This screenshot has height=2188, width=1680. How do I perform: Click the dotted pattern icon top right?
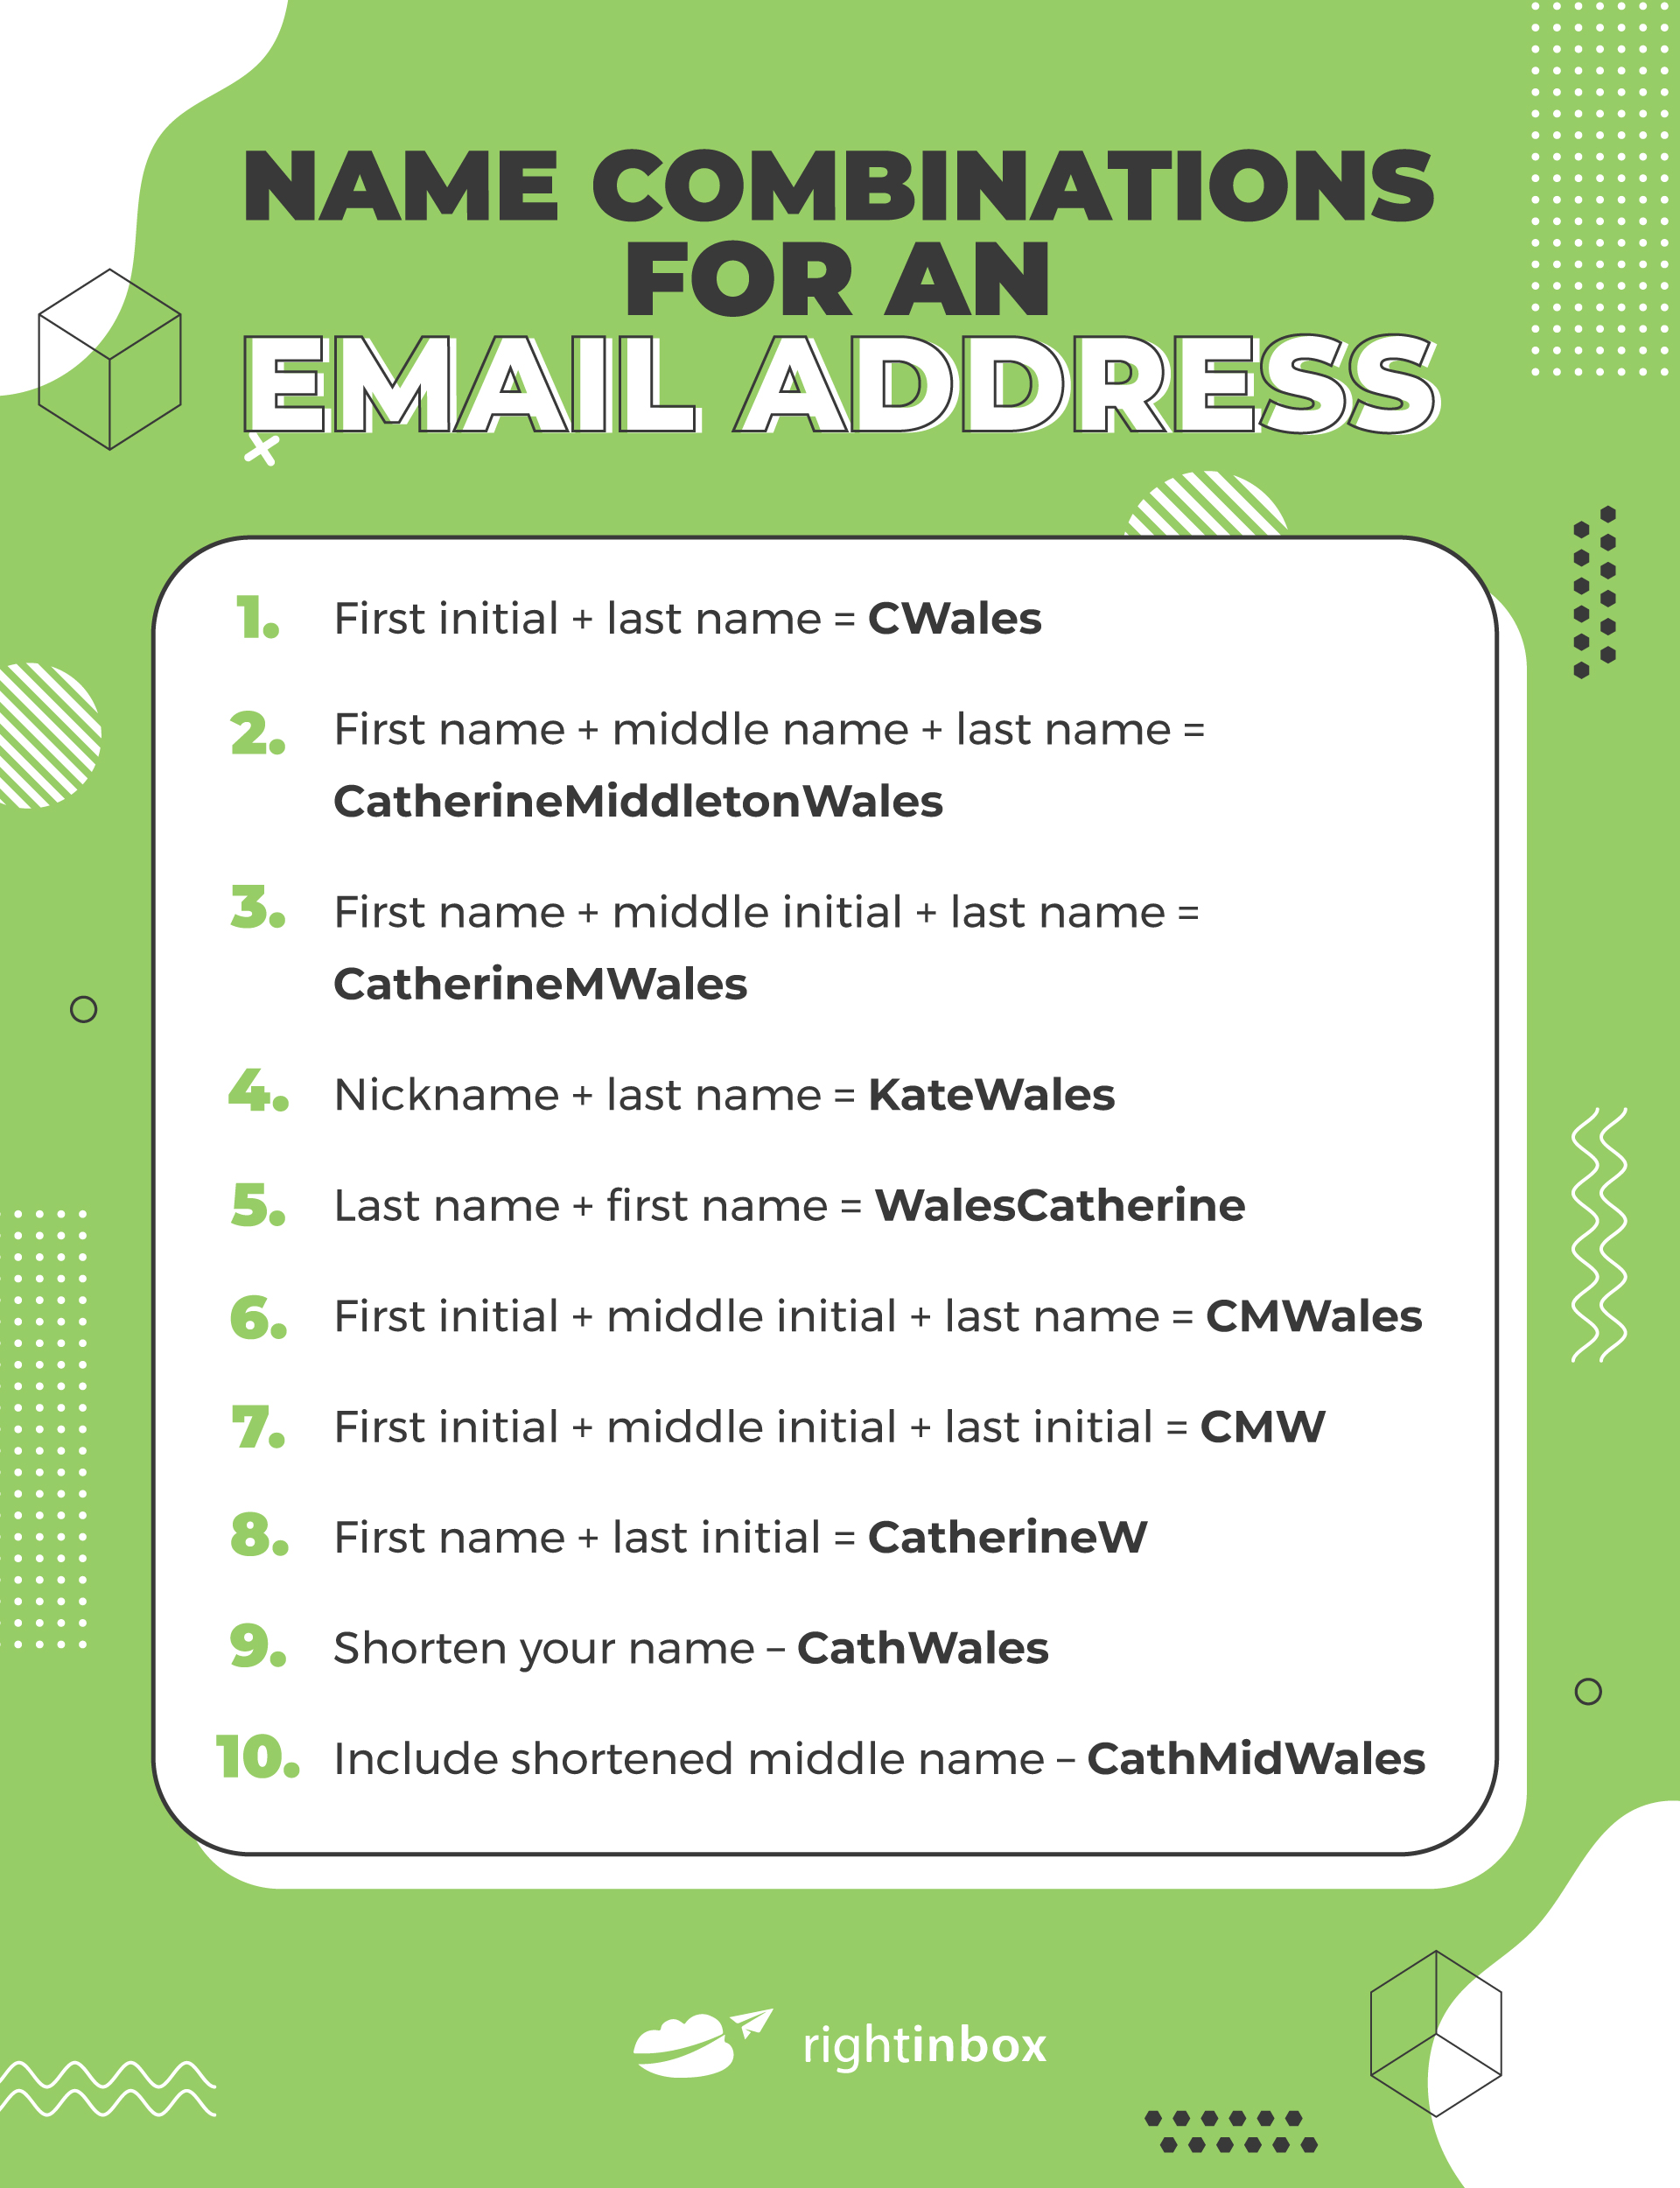coord(1588,177)
